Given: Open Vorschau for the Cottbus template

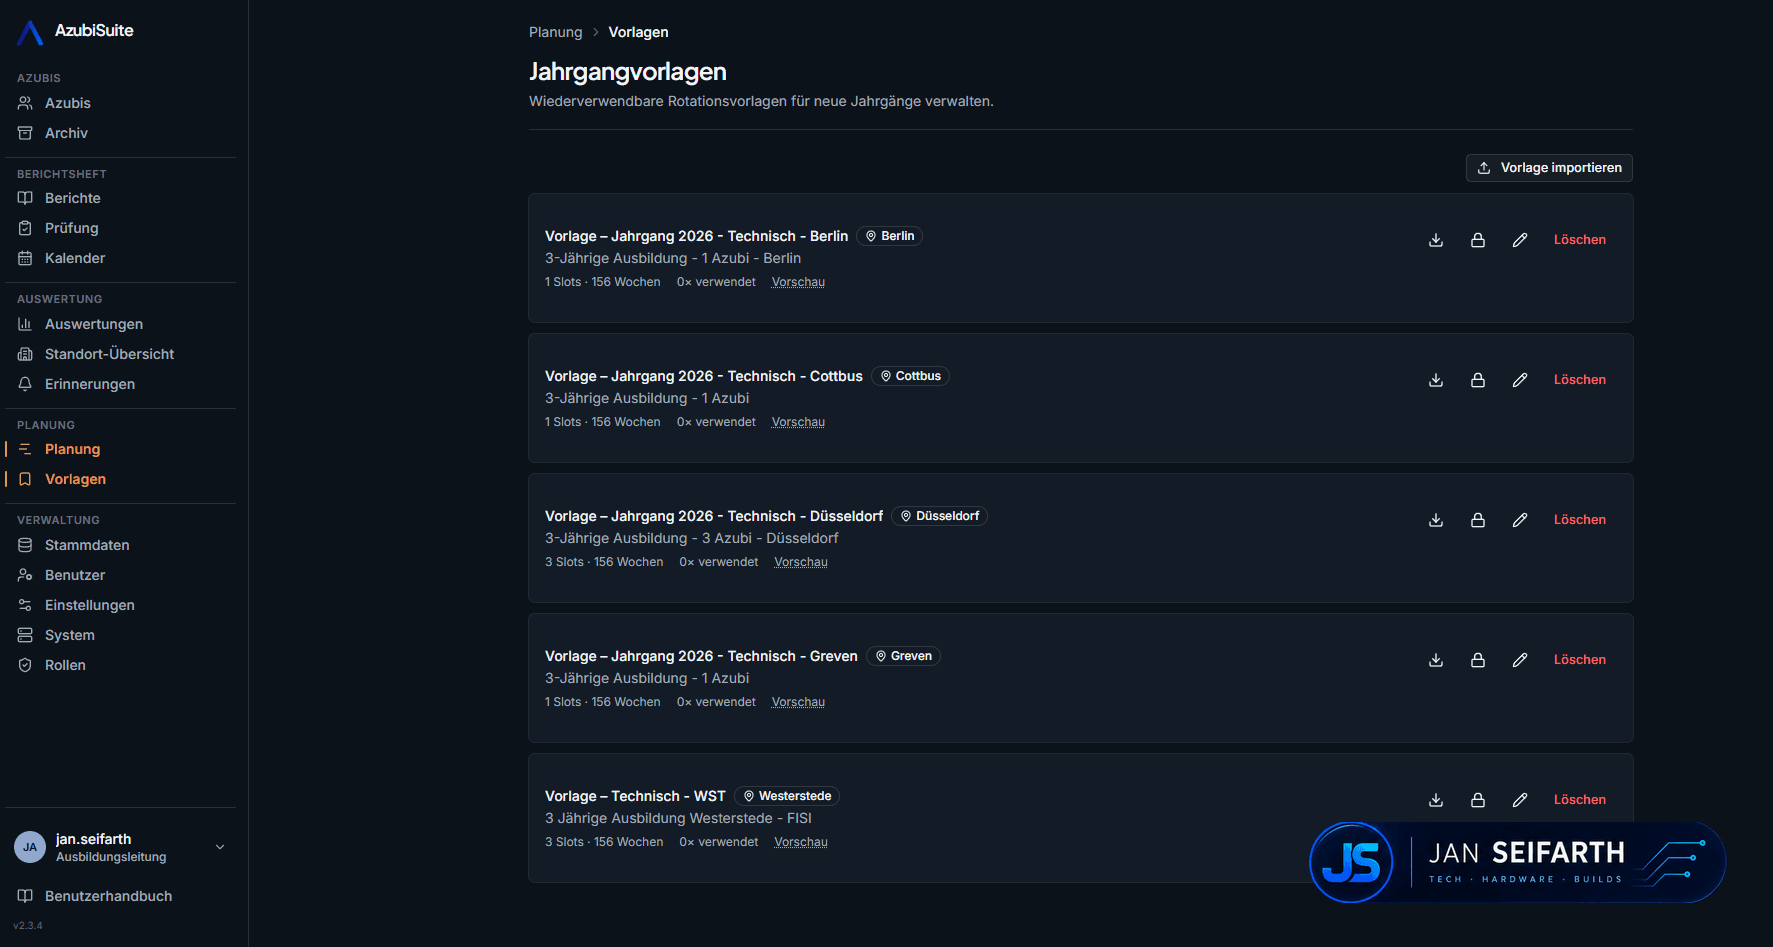Looking at the screenshot, I should point(798,422).
